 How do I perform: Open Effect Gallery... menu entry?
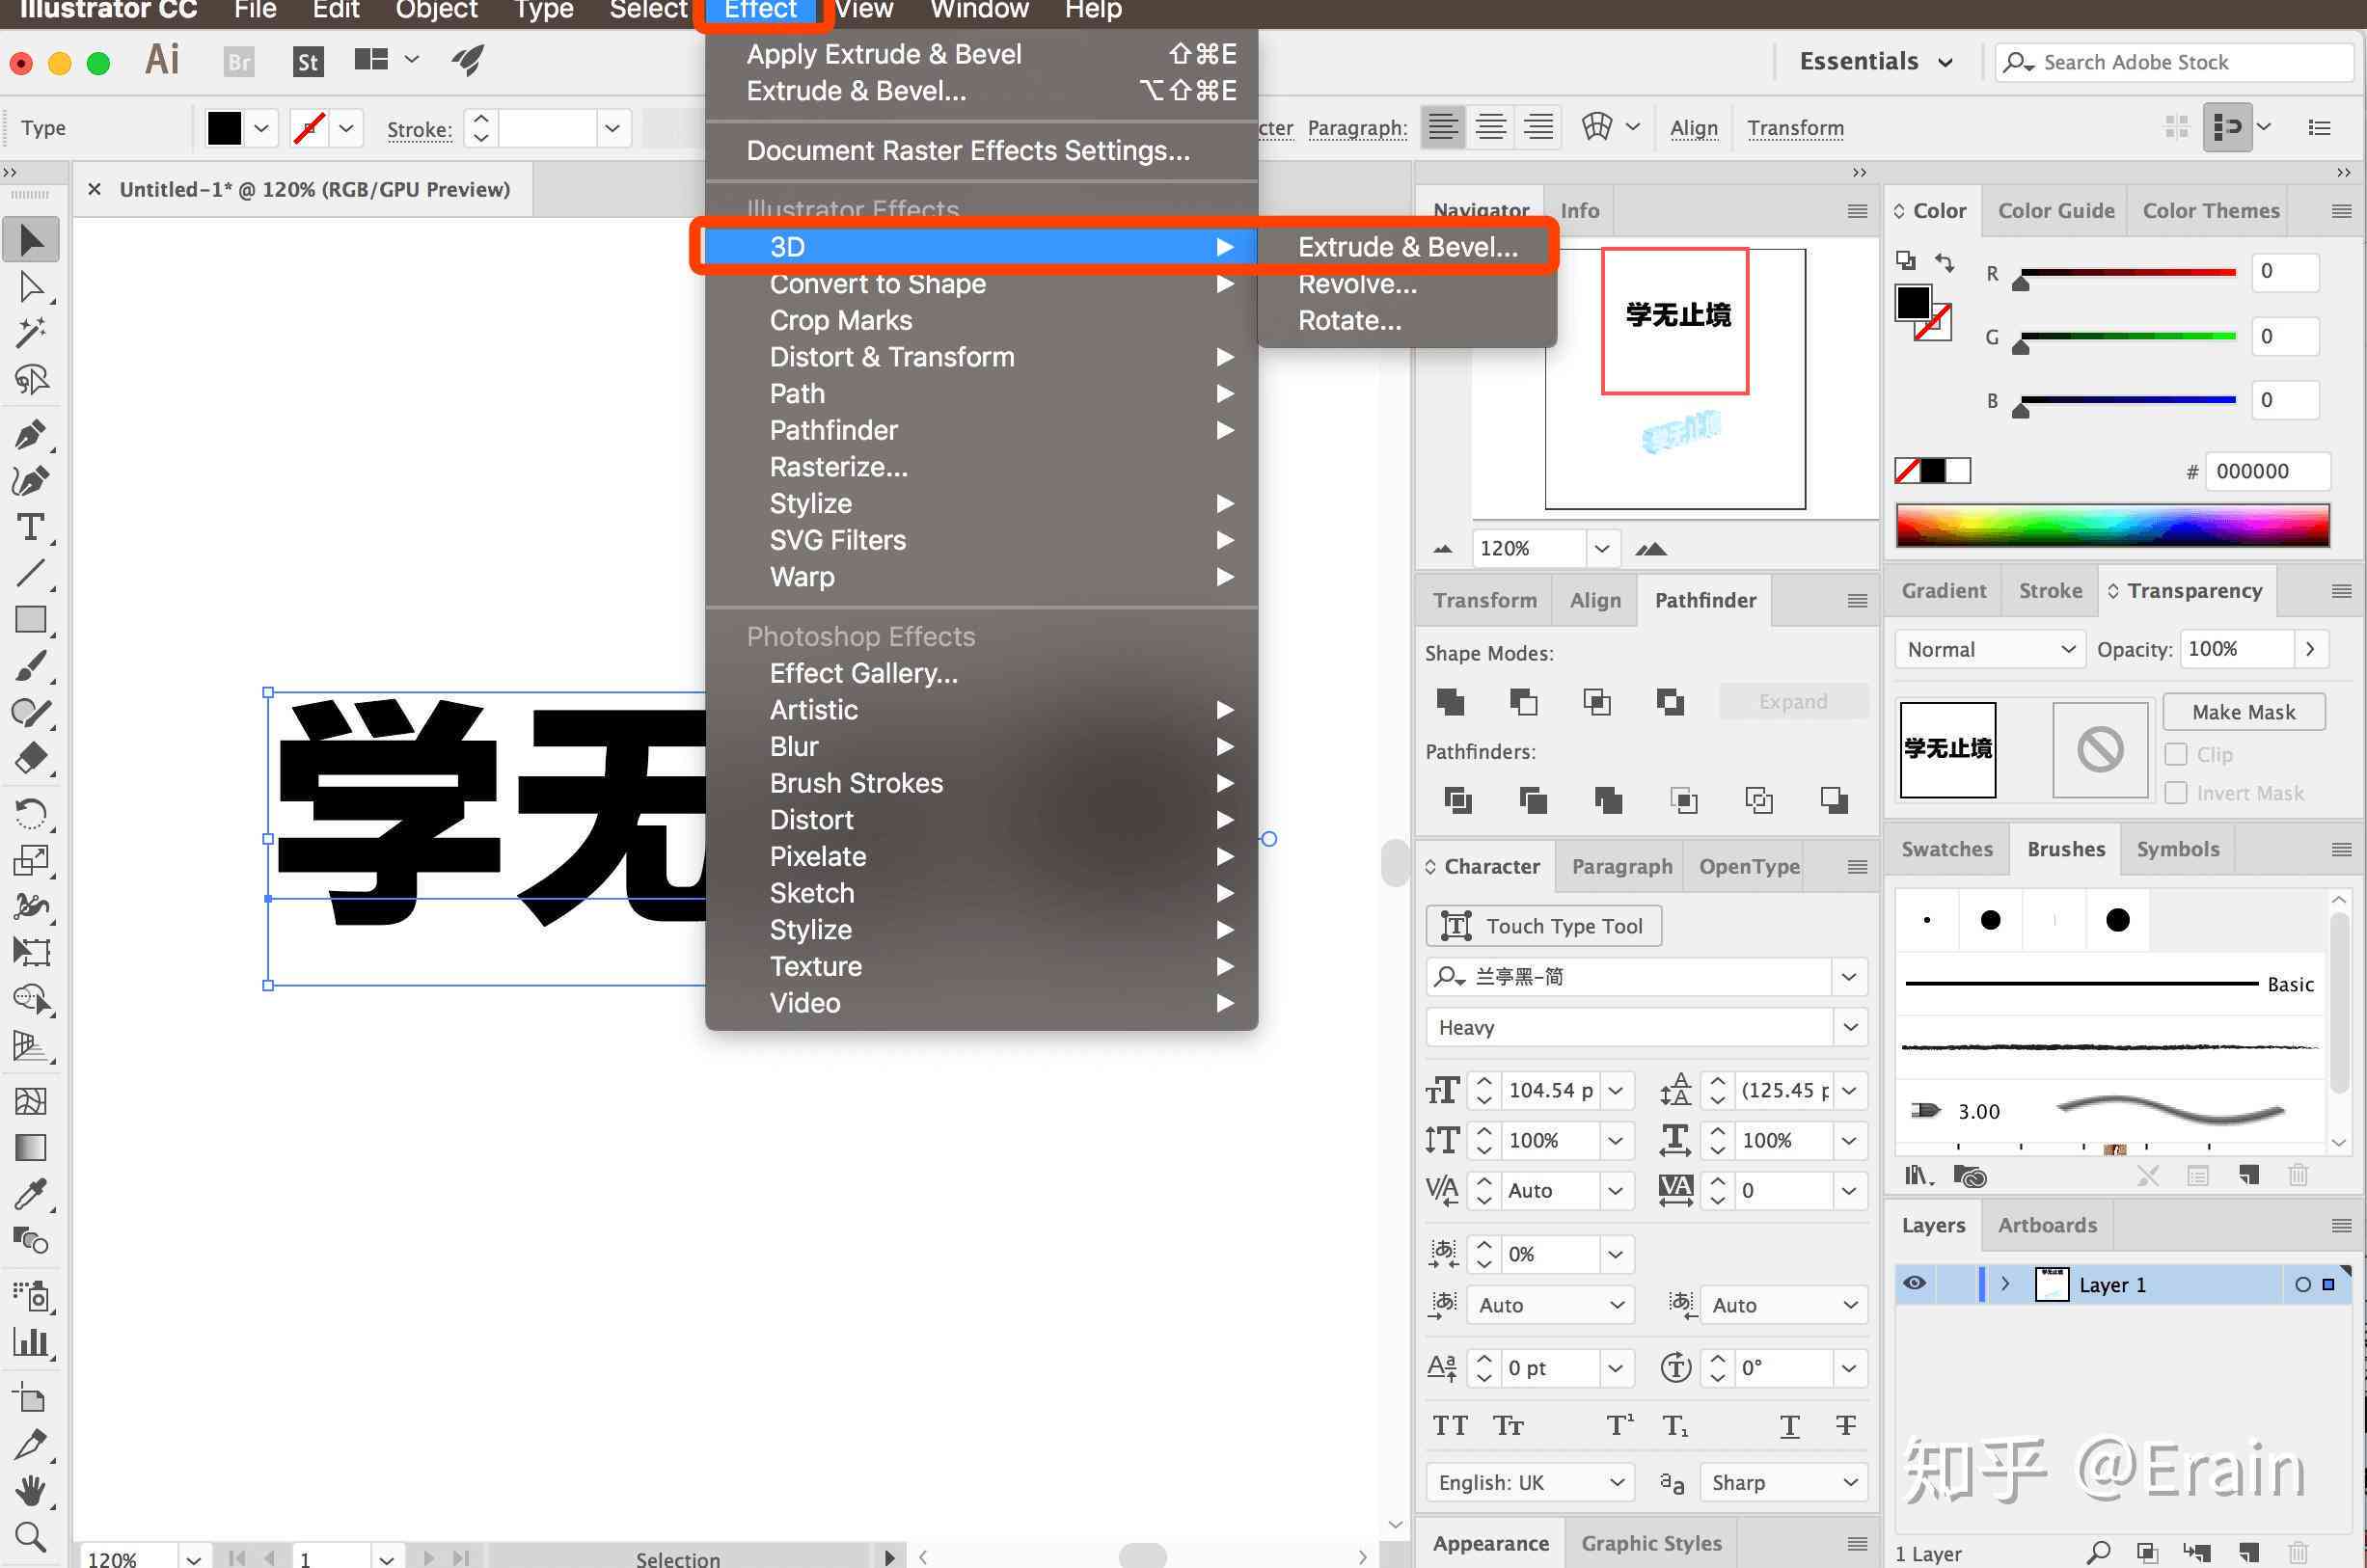(x=981, y=673)
